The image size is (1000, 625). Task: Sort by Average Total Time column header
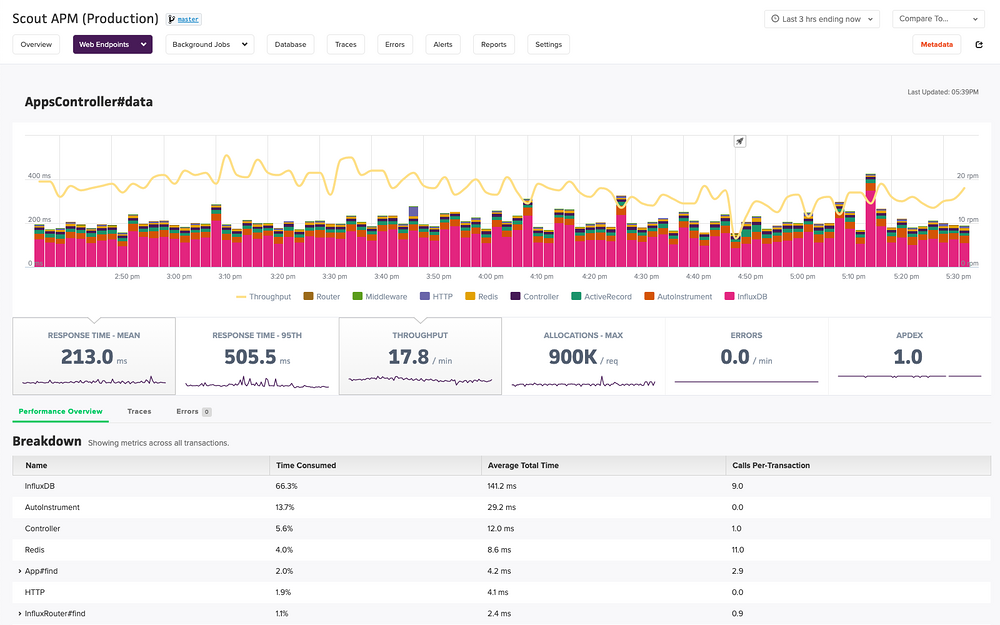coord(603,466)
